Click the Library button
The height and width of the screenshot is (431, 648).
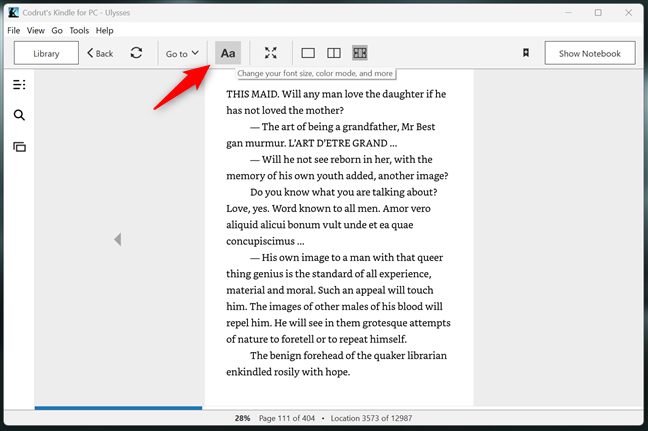coord(46,53)
